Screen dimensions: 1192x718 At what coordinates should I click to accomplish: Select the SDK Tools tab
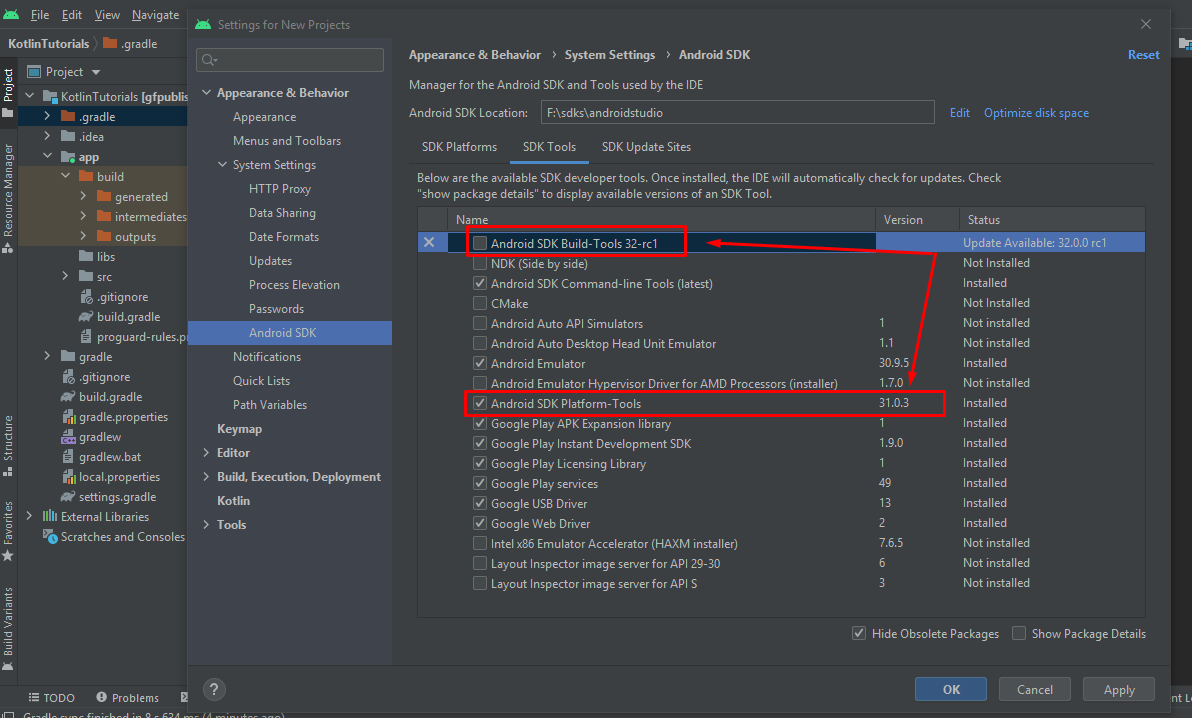click(x=549, y=147)
